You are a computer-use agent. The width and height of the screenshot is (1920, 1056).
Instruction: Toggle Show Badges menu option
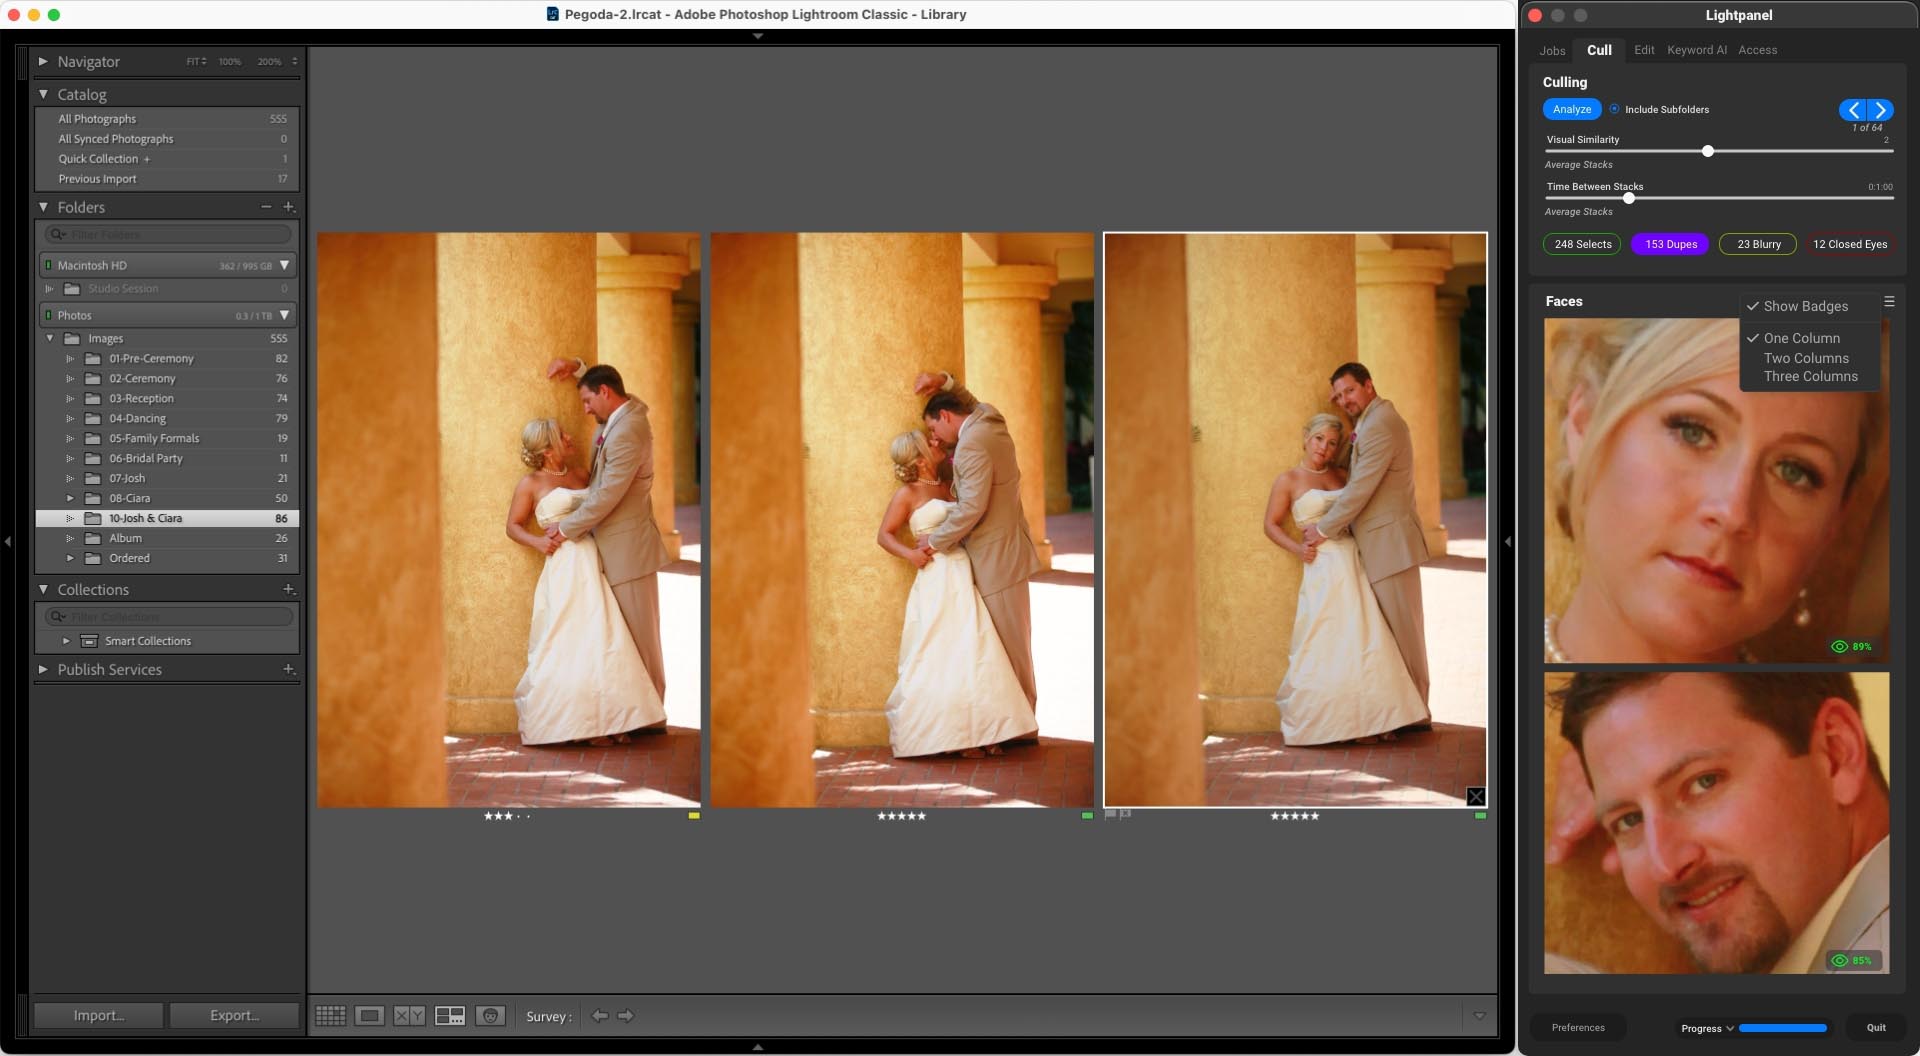[1805, 306]
